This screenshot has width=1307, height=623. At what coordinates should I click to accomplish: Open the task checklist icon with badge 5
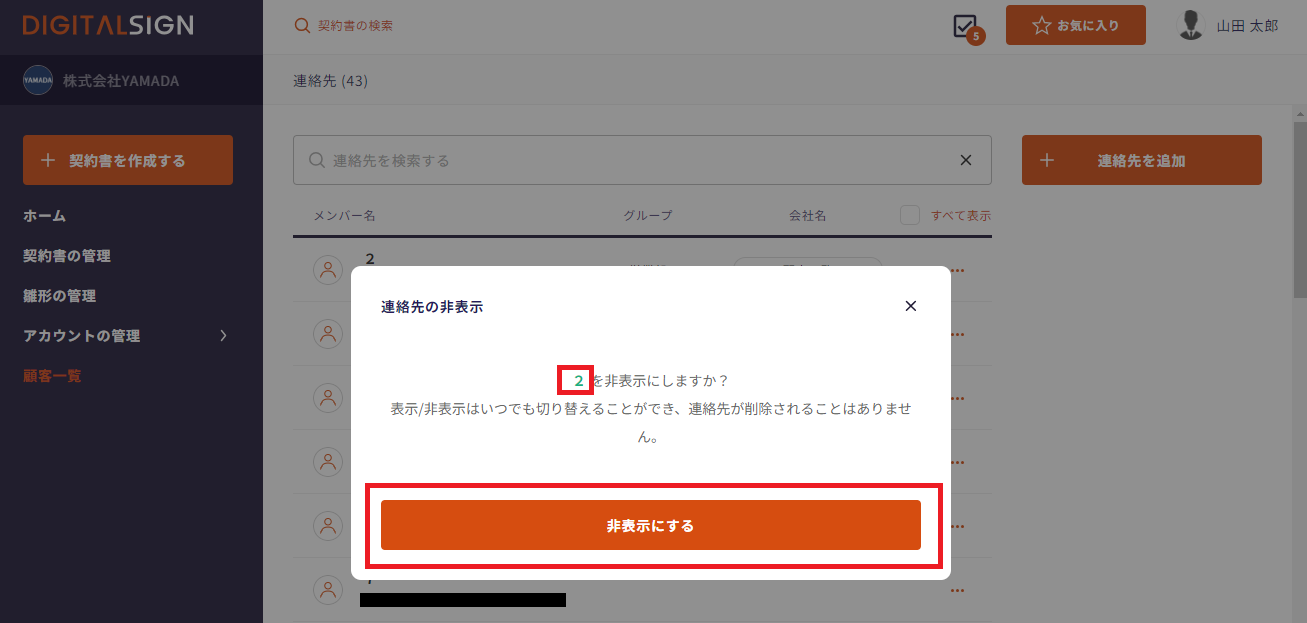[966, 27]
